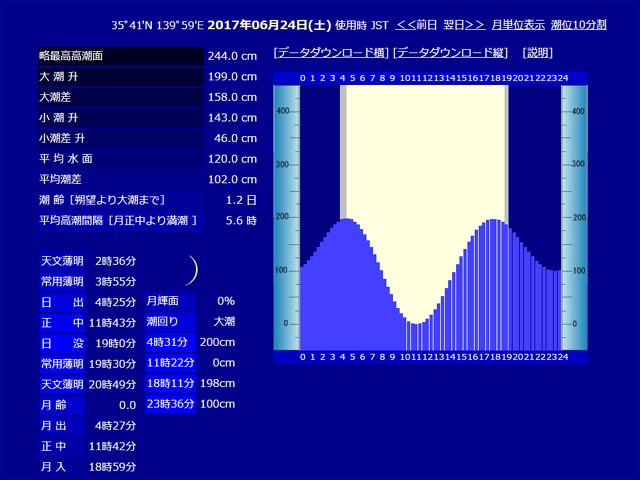Click データダウンロード横 download link
Viewport: 640px width, 480px height.
coord(331,53)
